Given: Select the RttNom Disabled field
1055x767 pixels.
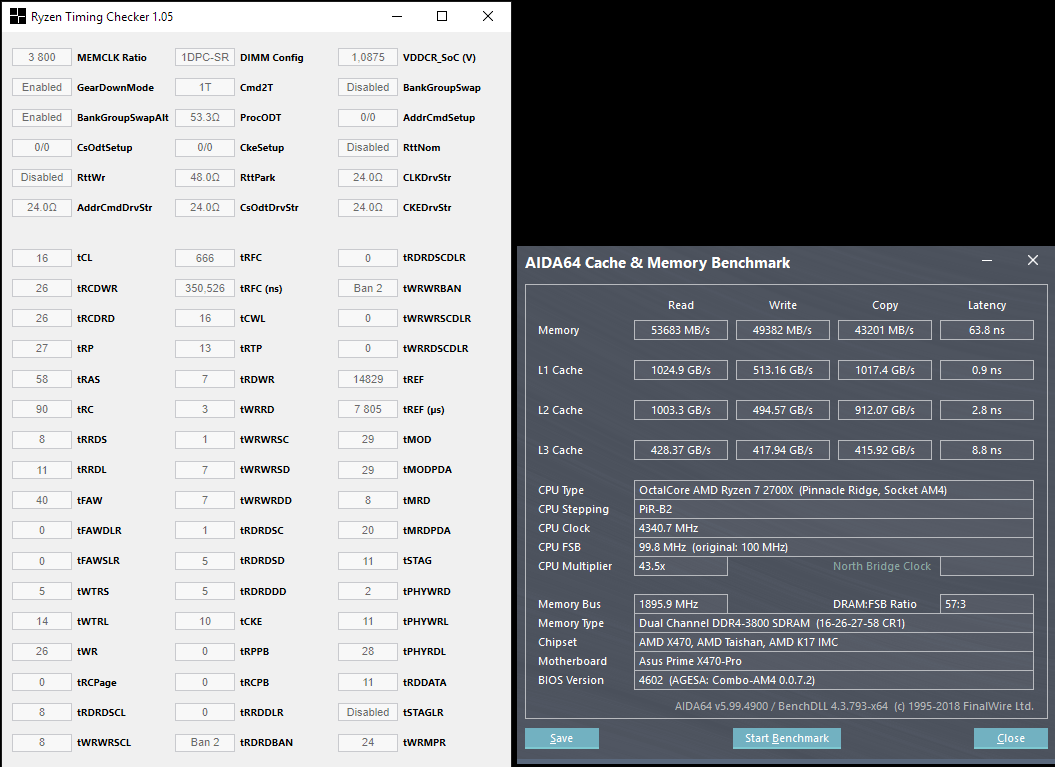Looking at the screenshot, I should [x=367, y=147].
